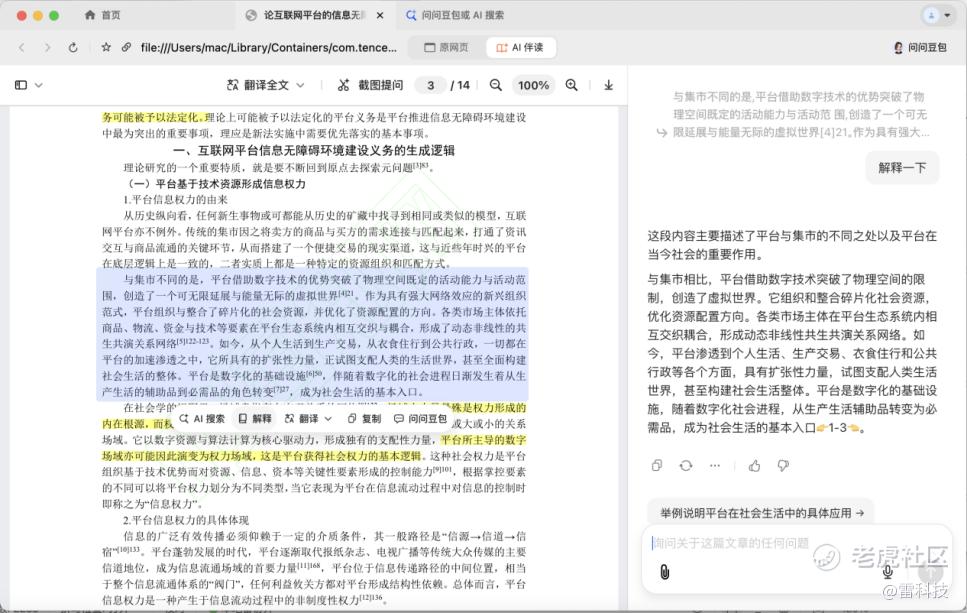Zoom in with the plus magnifier
Screen dimensions: 967x613
click(x=572, y=85)
